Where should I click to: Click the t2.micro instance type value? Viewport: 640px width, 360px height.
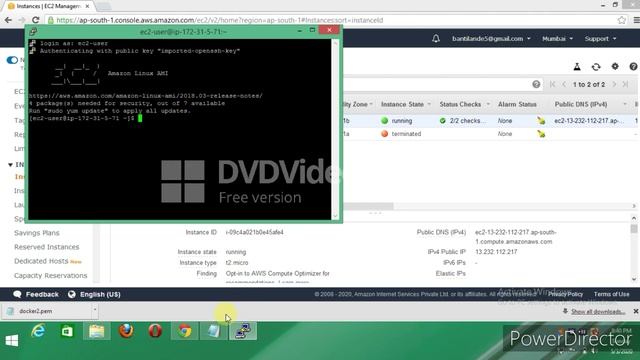pyautogui.click(x=237, y=262)
